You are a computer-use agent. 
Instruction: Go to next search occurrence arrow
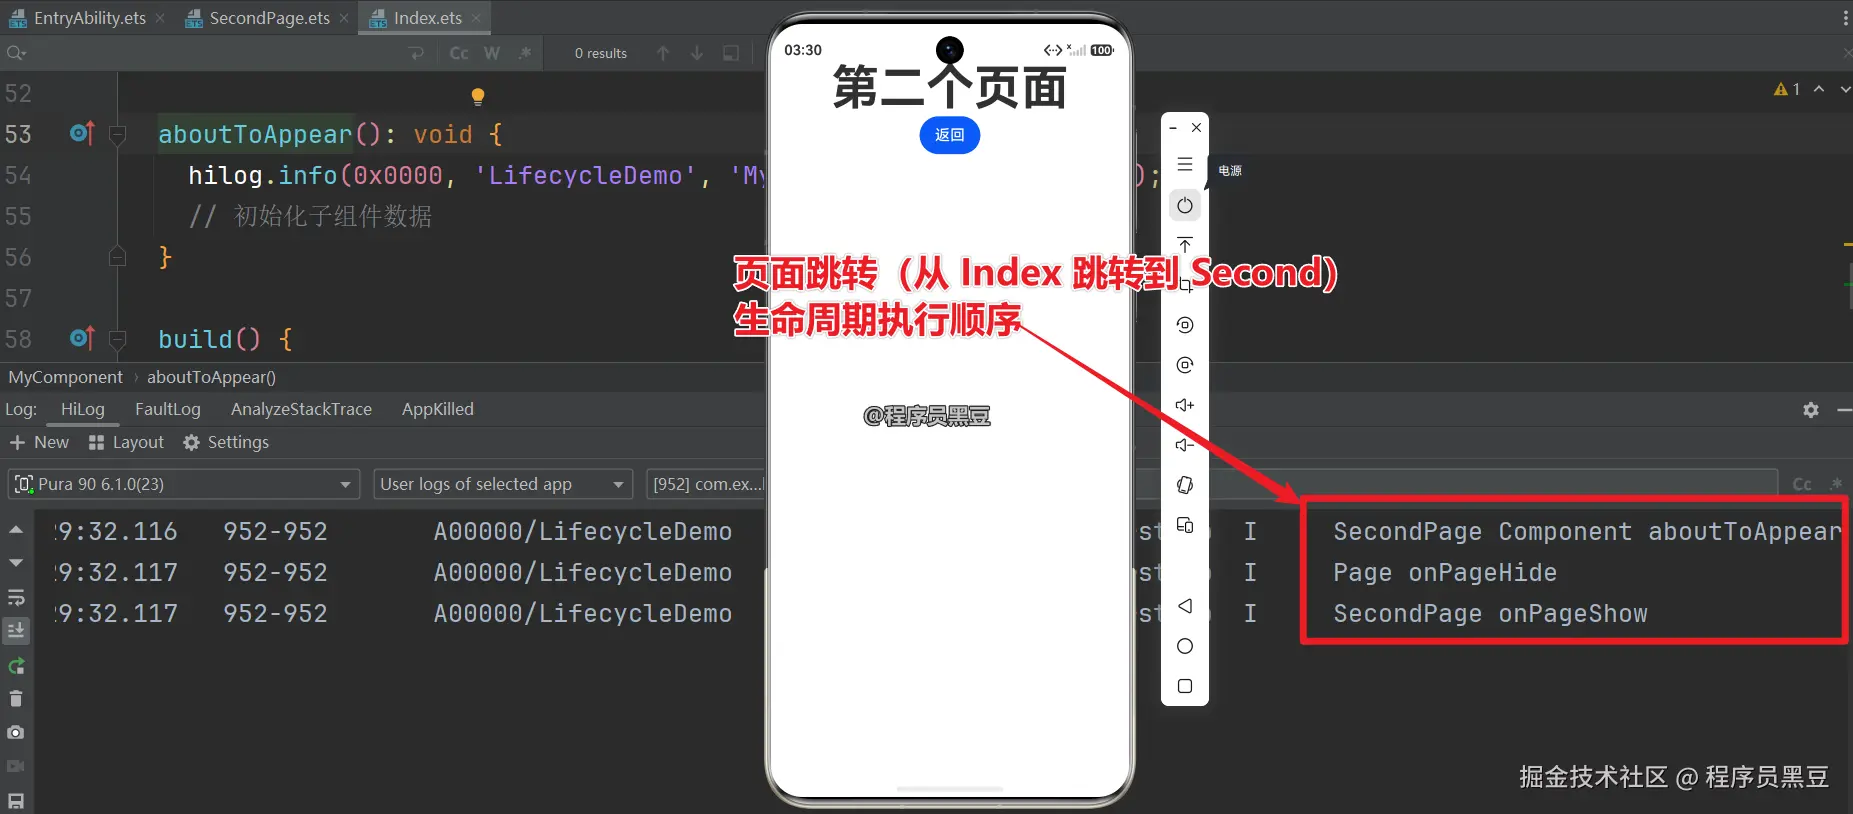tap(697, 53)
